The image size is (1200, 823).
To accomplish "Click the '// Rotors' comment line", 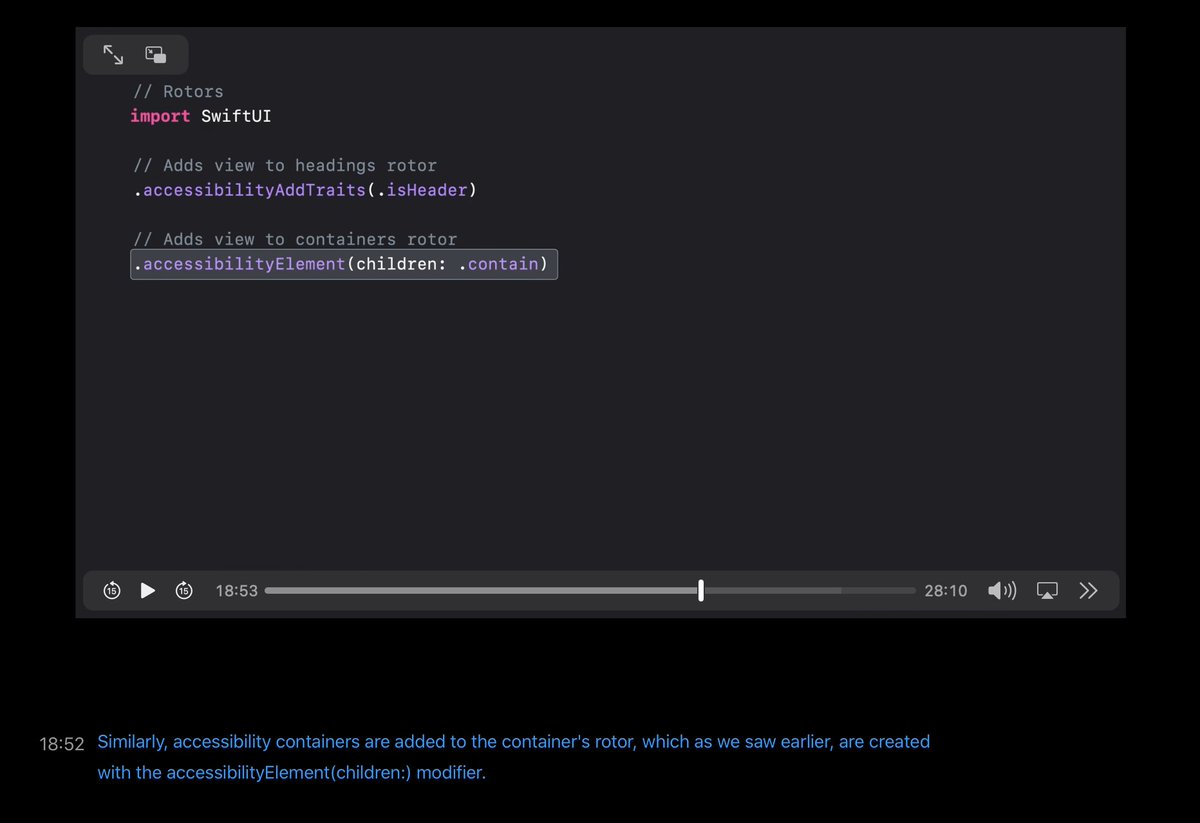I will click(x=178, y=91).
